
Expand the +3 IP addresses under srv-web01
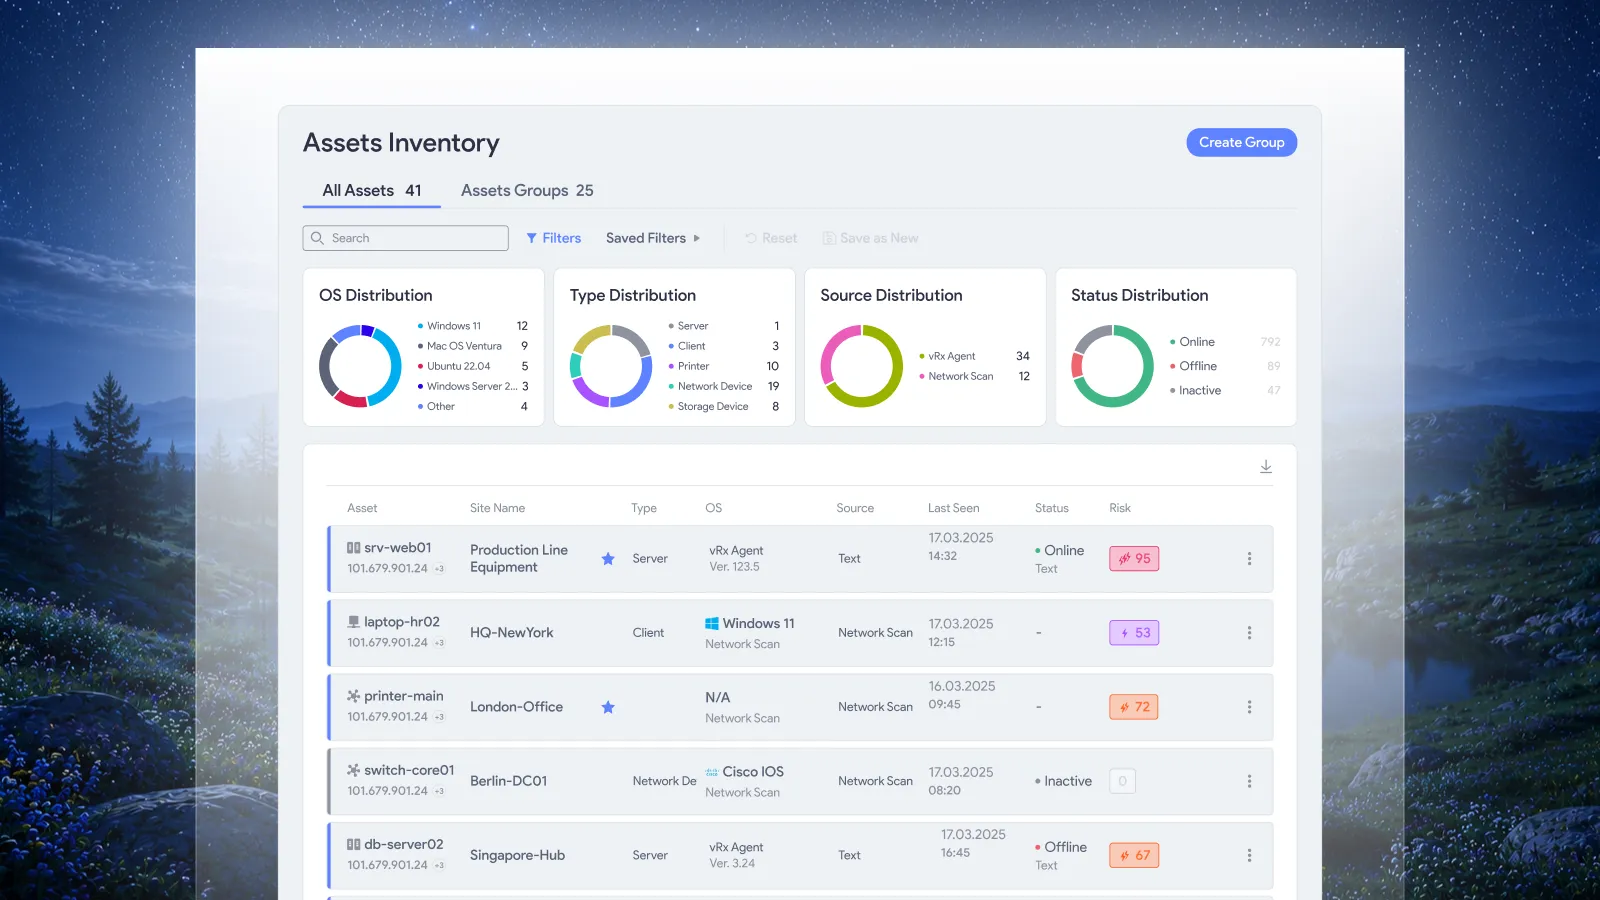439,569
